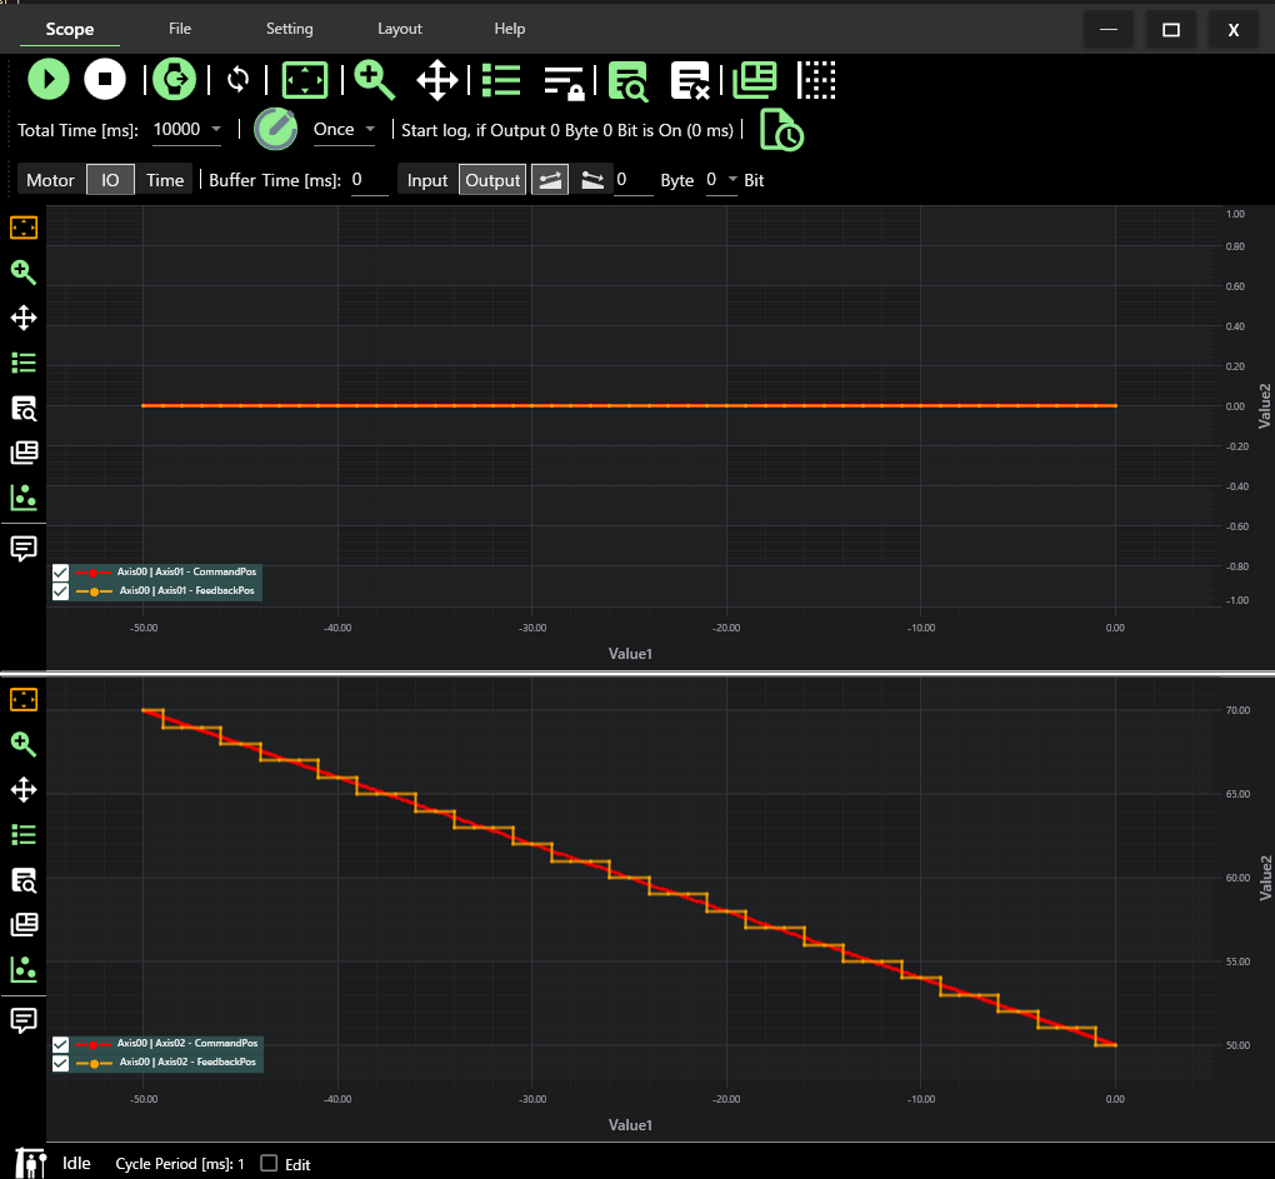1275x1179 pixels.
Task: Expand the Once trigger mode dropdown
Action: coord(369,128)
